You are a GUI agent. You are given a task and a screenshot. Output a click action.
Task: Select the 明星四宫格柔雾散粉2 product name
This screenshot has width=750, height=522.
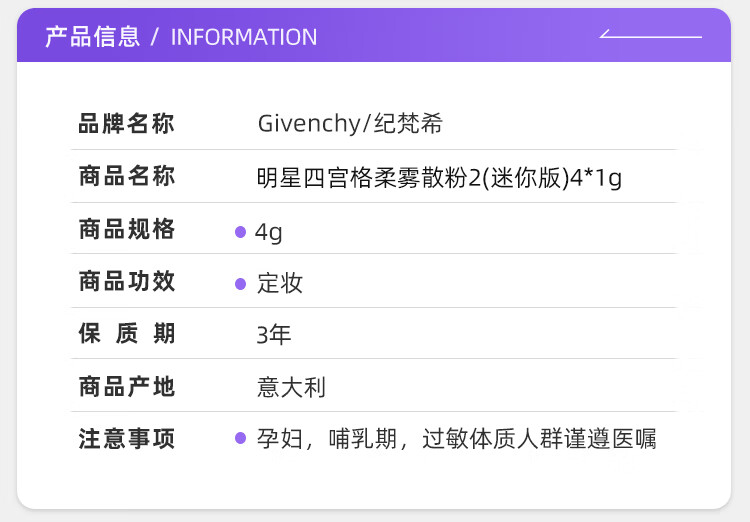[440, 178]
